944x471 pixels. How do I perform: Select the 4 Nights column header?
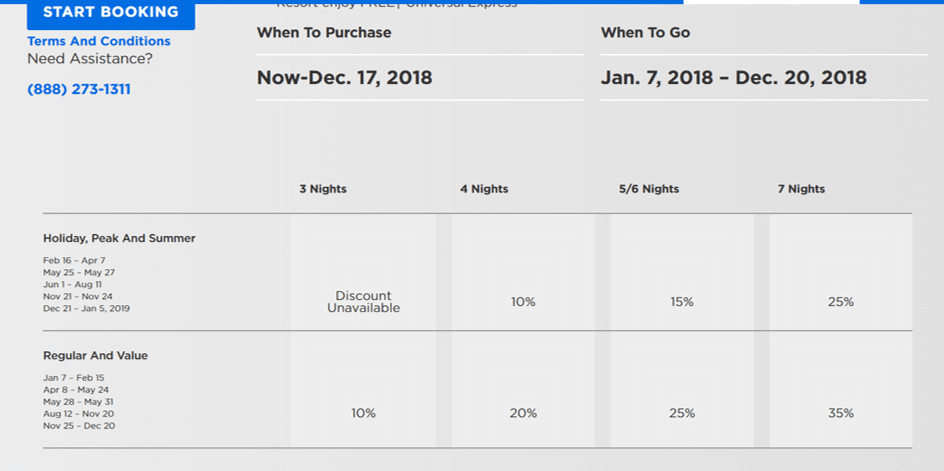pyautogui.click(x=484, y=189)
